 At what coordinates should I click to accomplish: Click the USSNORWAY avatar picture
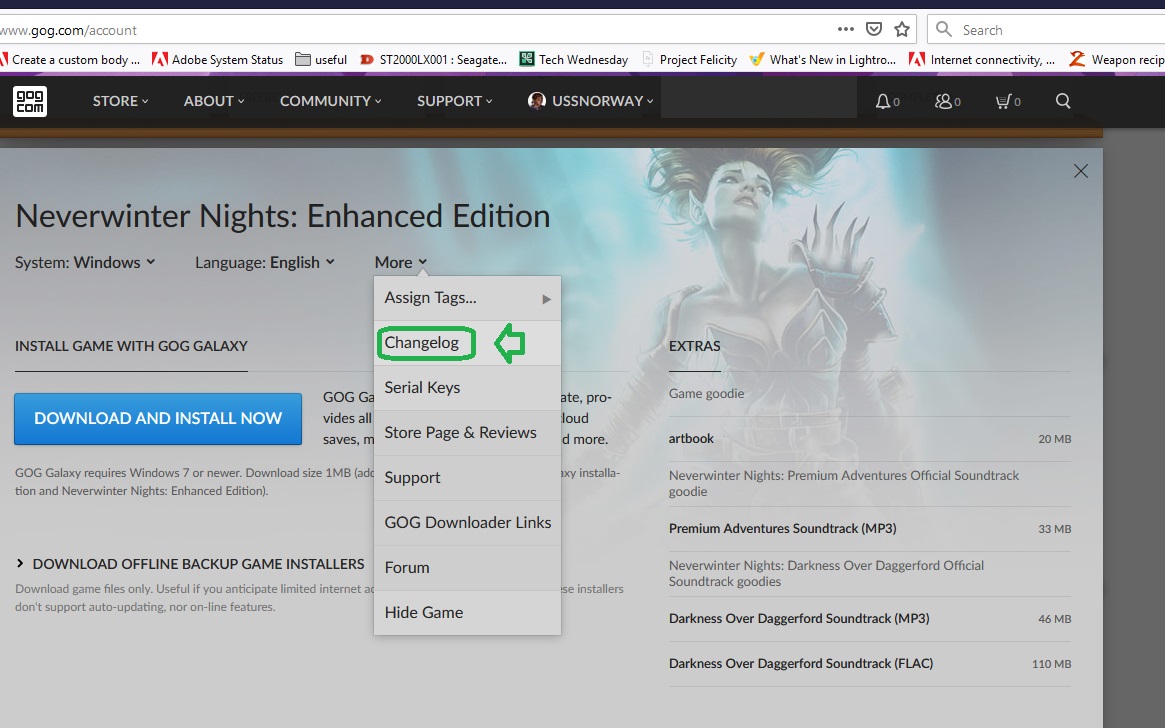(536, 100)
